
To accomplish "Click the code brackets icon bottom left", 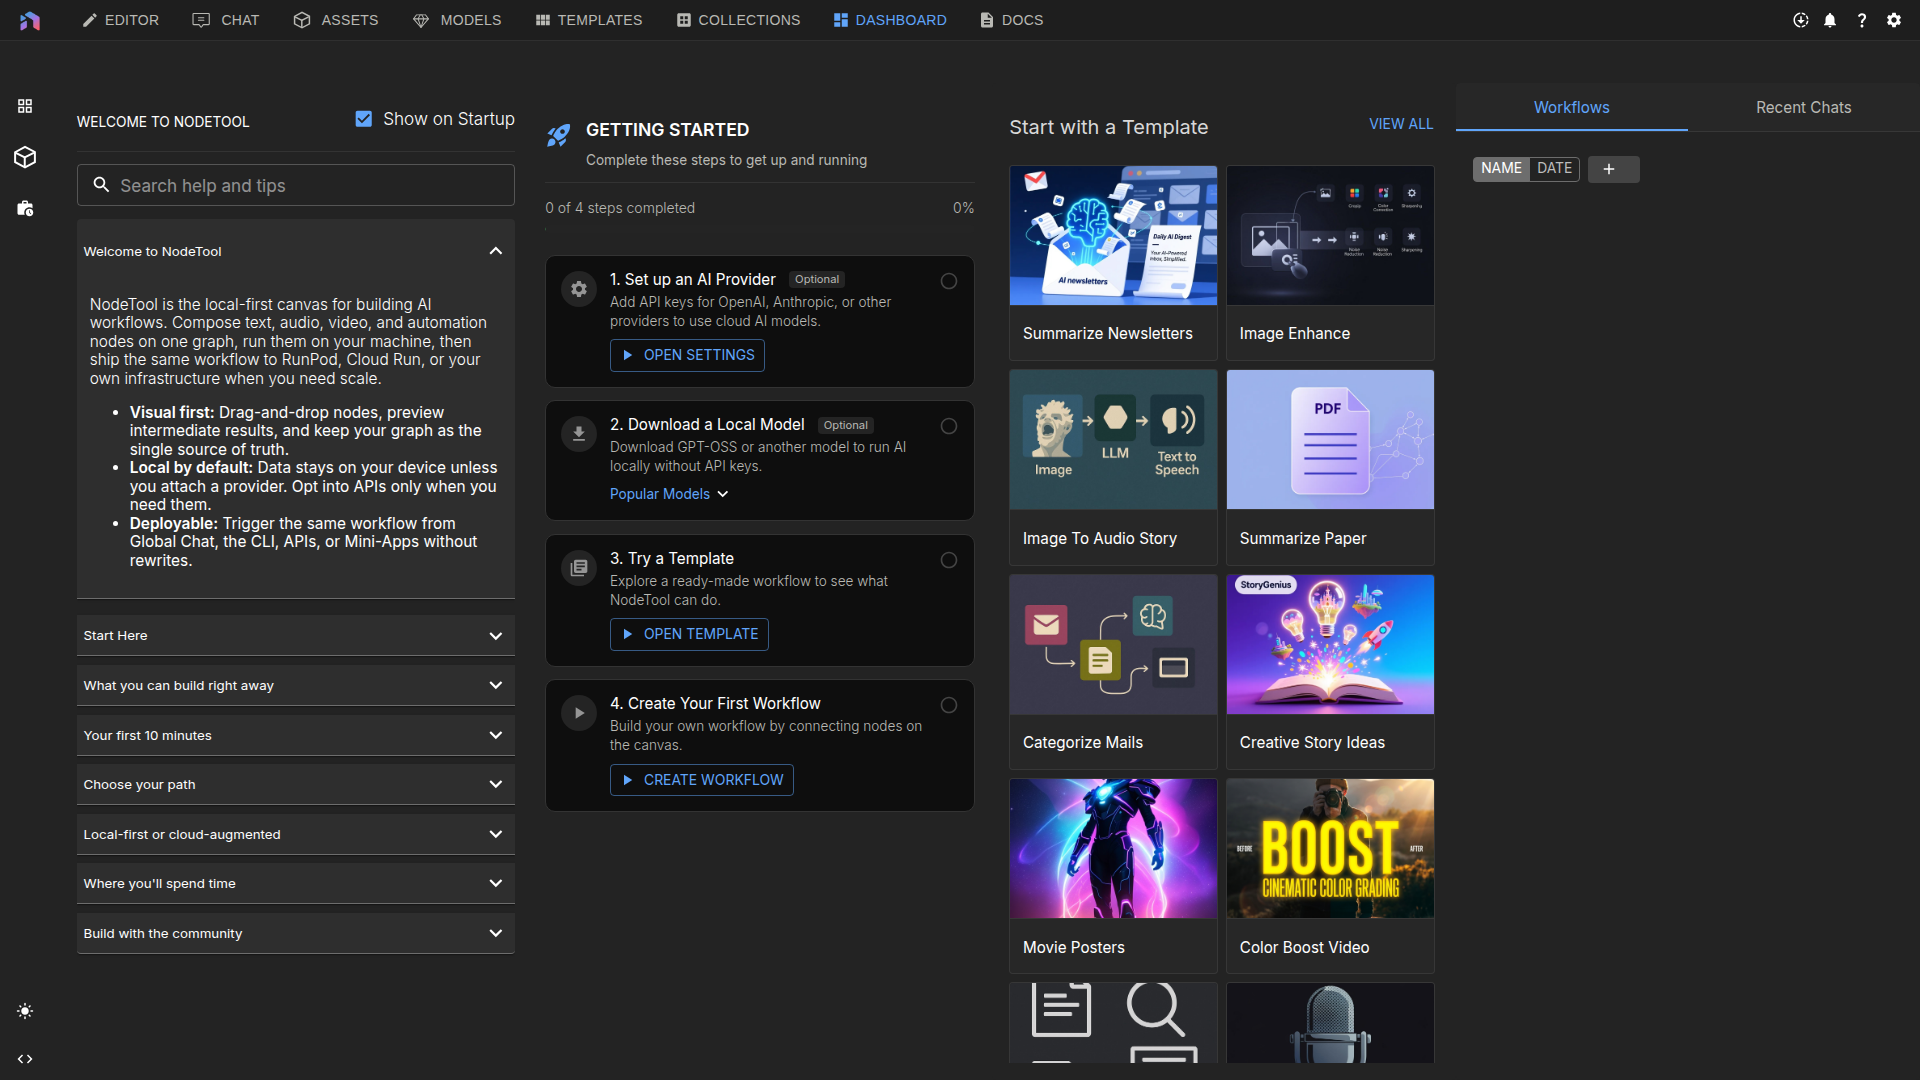I will tap(25, 1059).
